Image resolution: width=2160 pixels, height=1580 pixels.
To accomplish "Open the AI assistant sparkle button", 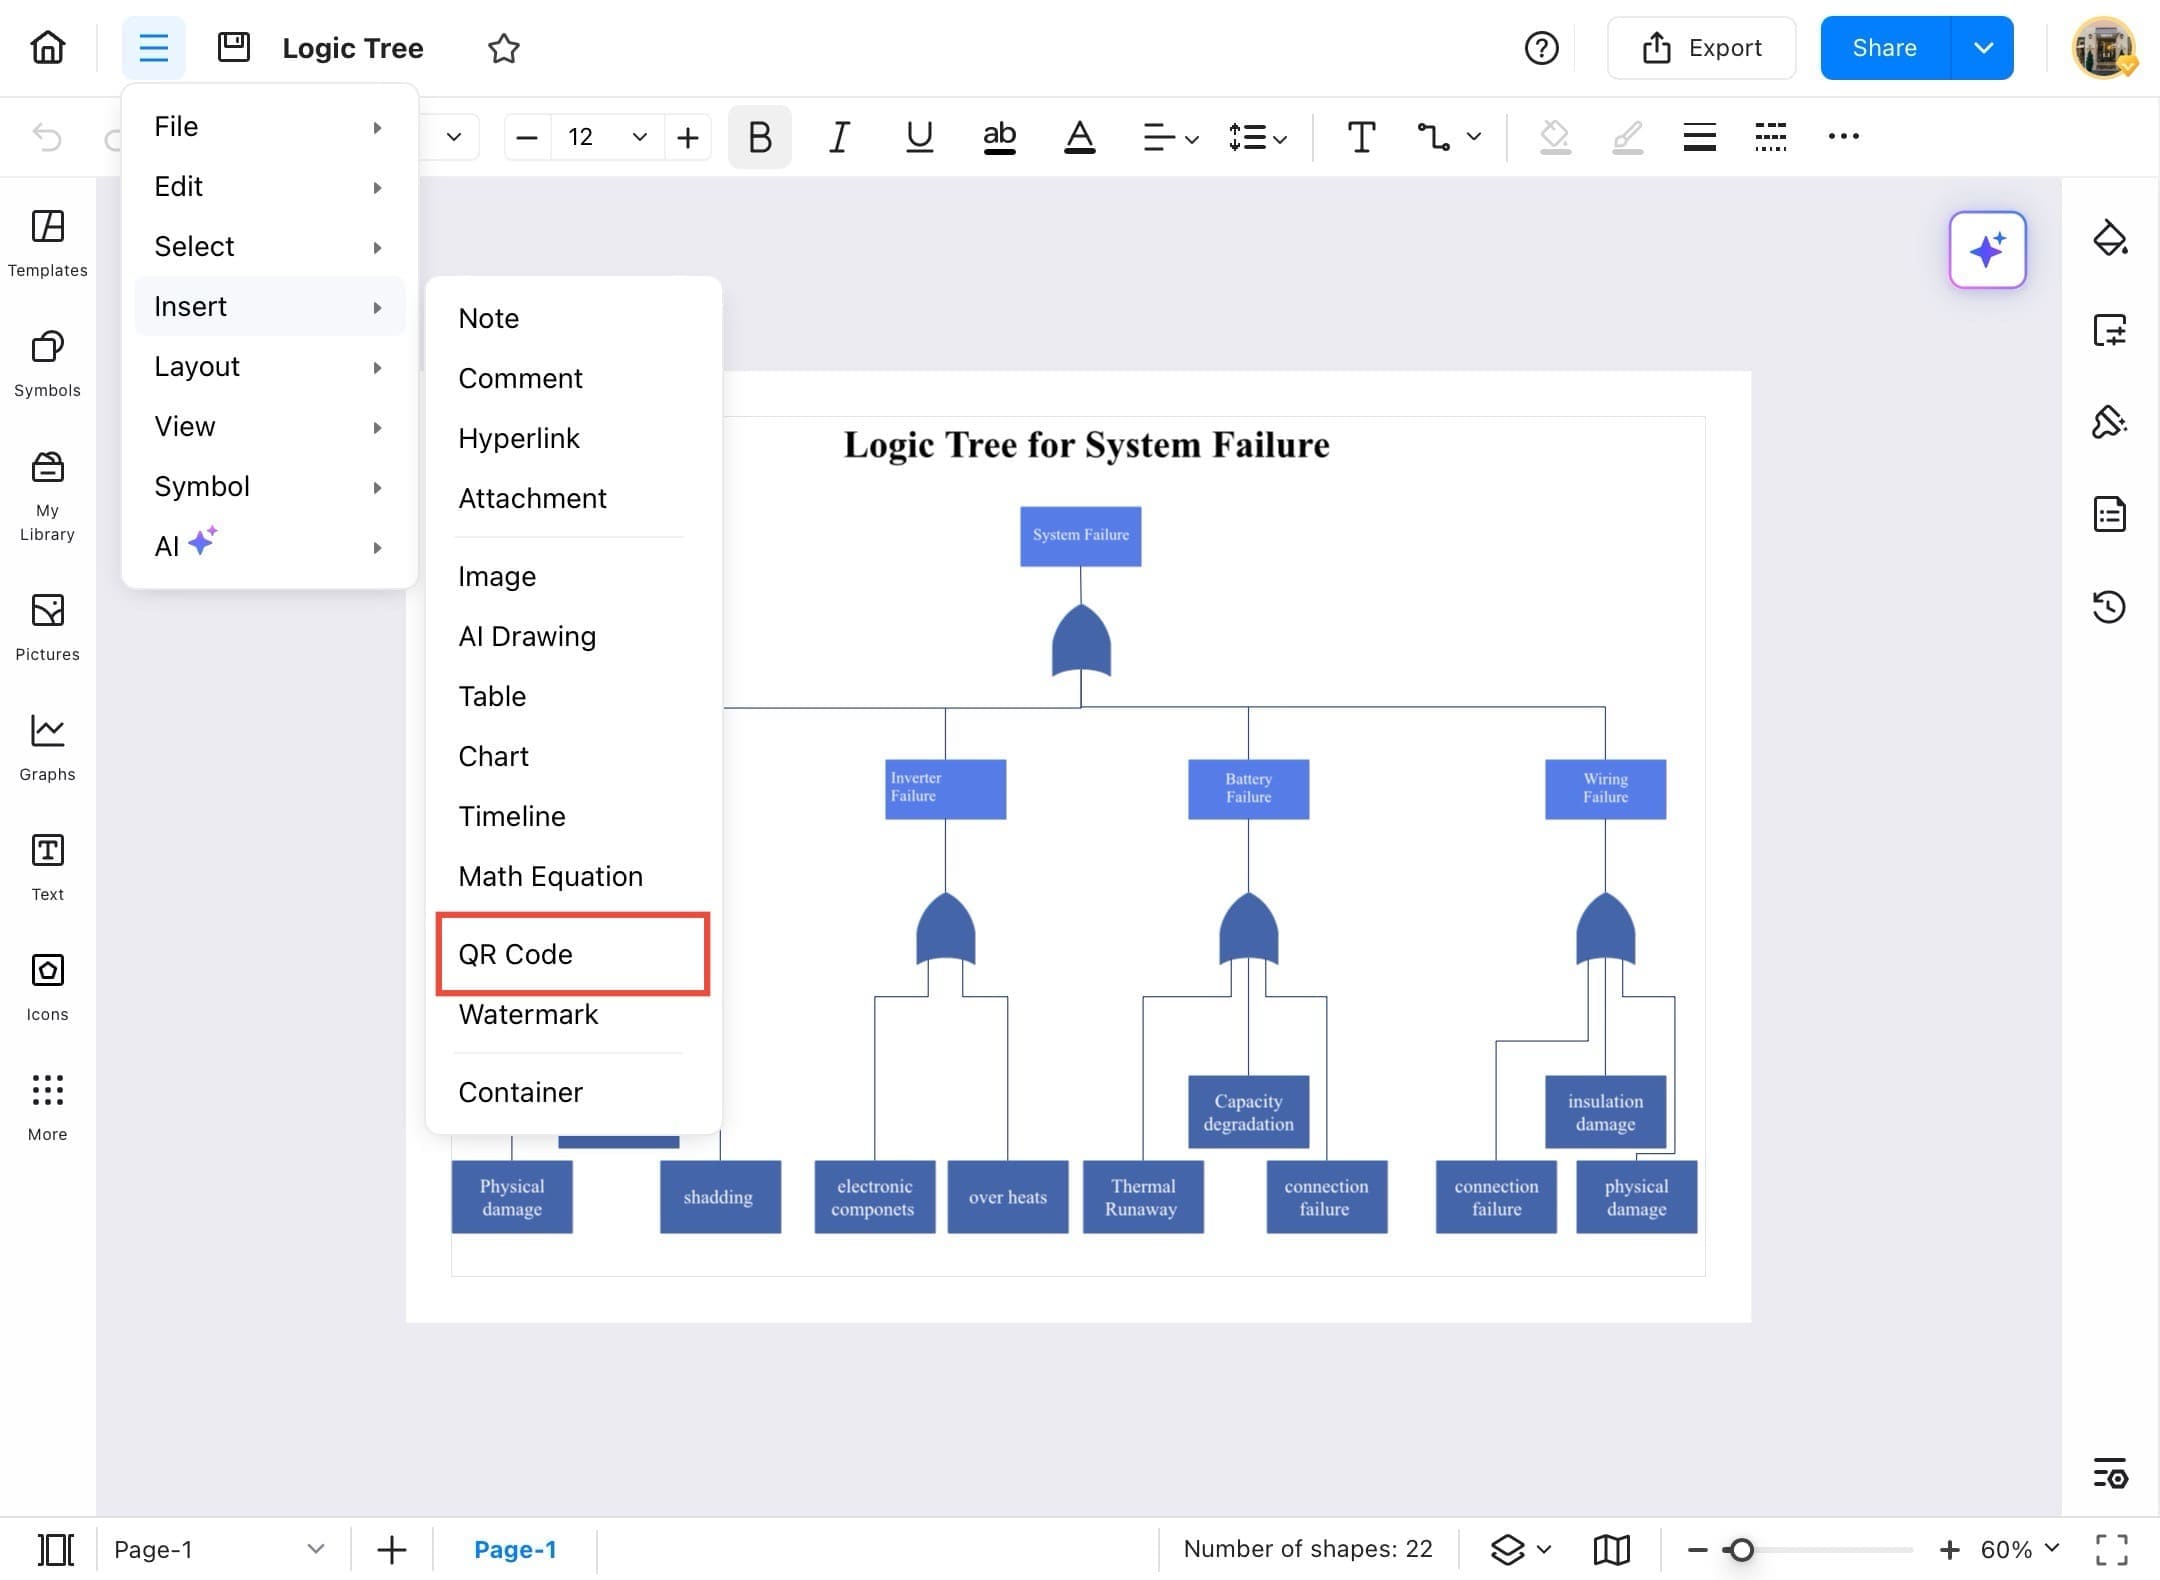I will coord(1987,250).
